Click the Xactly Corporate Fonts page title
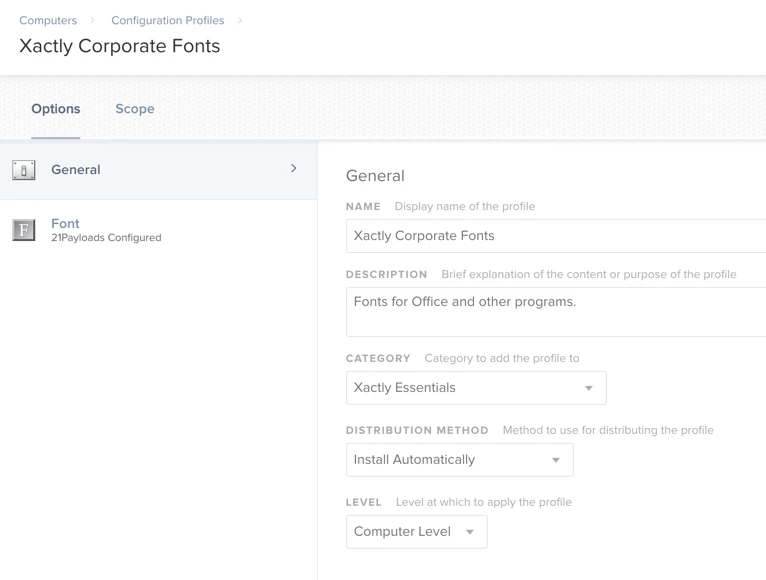 tap(120, 46)
